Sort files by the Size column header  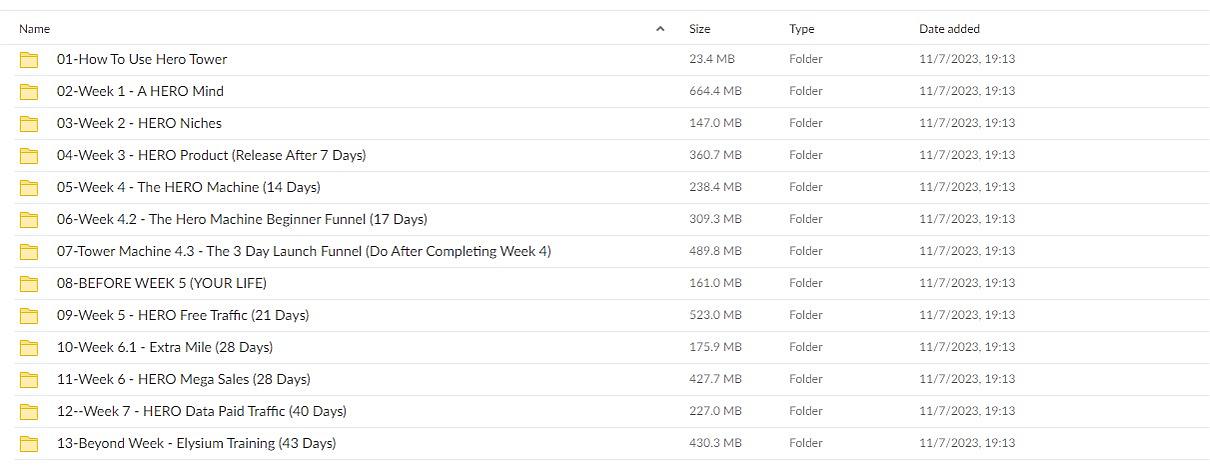click(700, 29)
